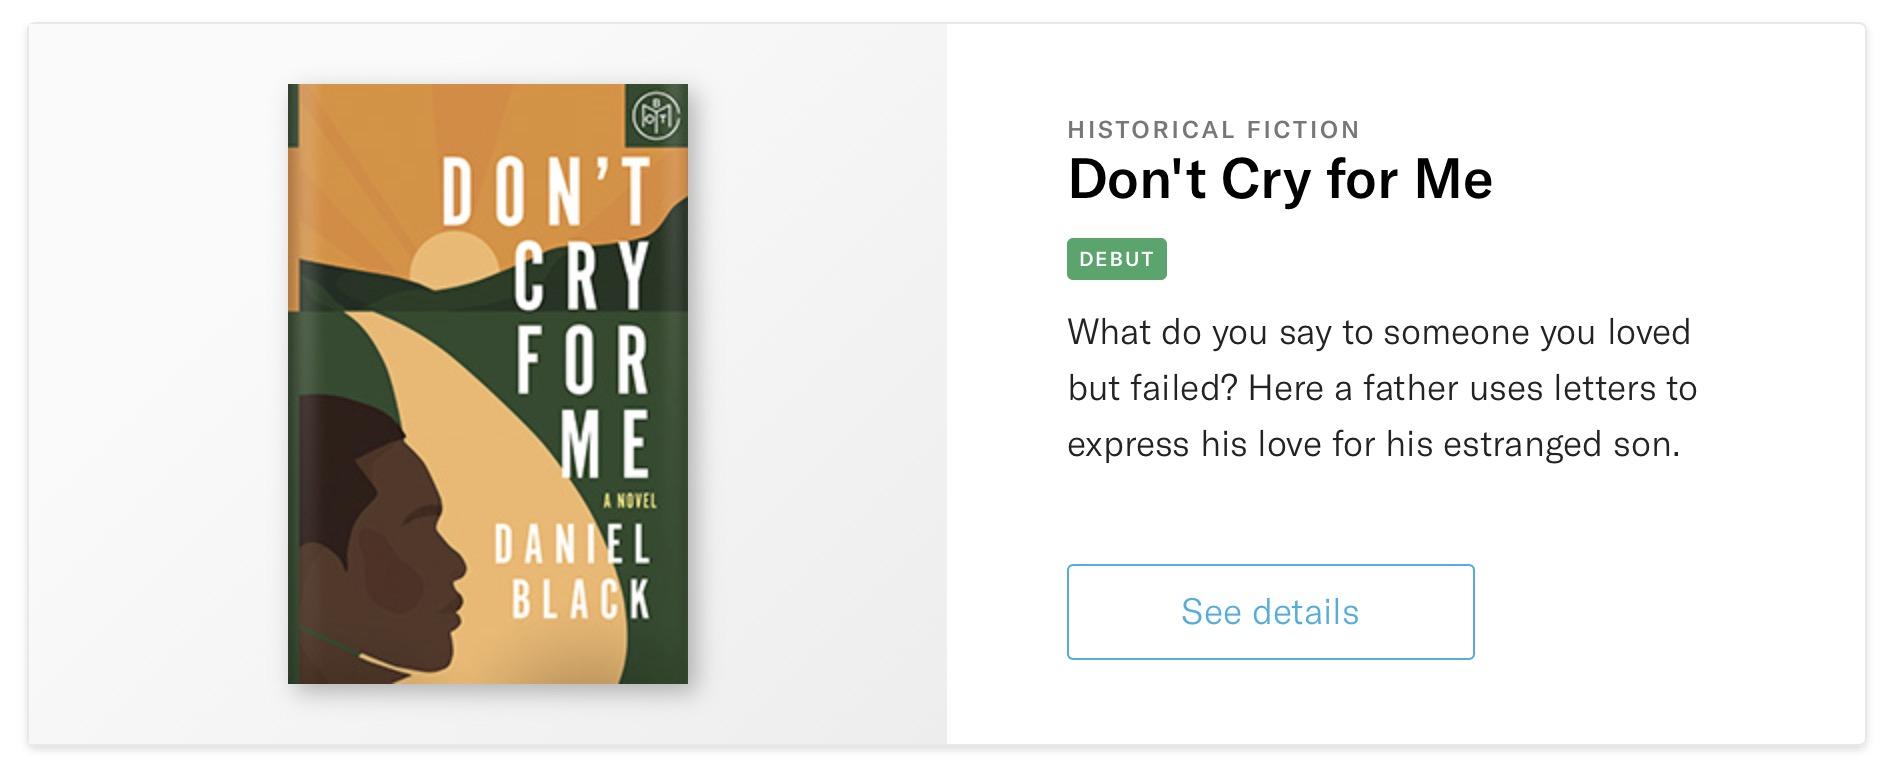
Task: Click the CRY word on the cover
Action: pos(581,275)
